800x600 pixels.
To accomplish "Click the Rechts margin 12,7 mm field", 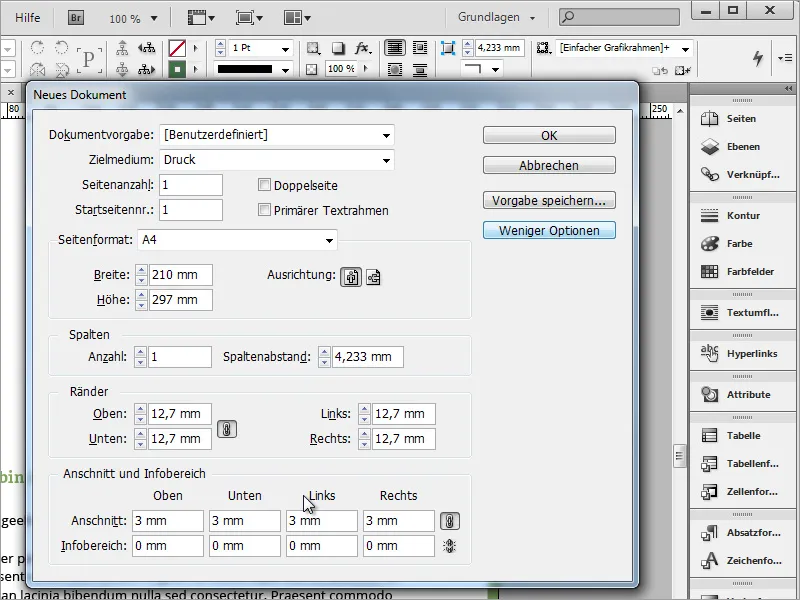I will 404,439.
